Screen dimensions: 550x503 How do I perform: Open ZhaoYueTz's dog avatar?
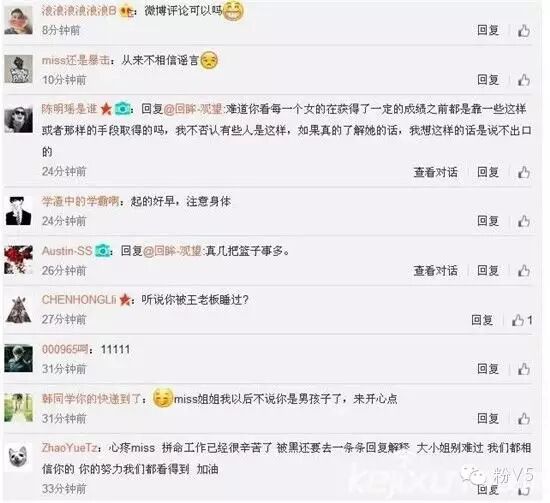coord(18,456)
